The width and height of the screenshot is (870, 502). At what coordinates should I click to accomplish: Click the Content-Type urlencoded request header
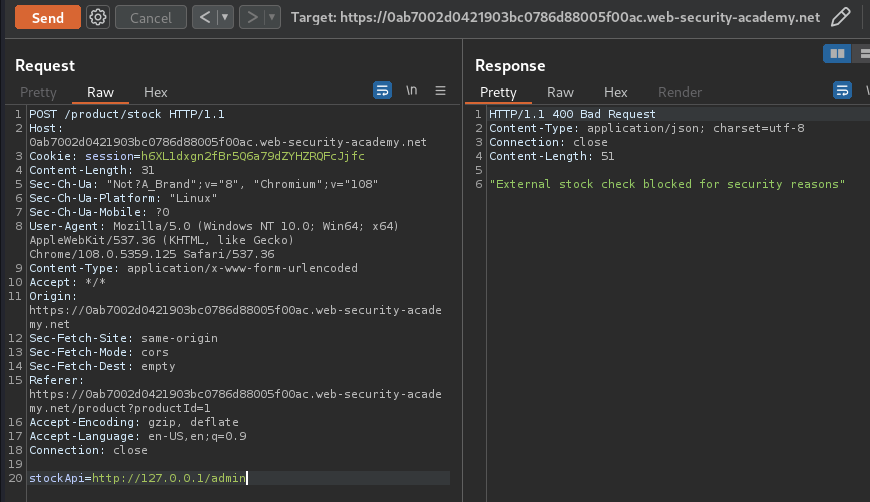coord(193,268)
